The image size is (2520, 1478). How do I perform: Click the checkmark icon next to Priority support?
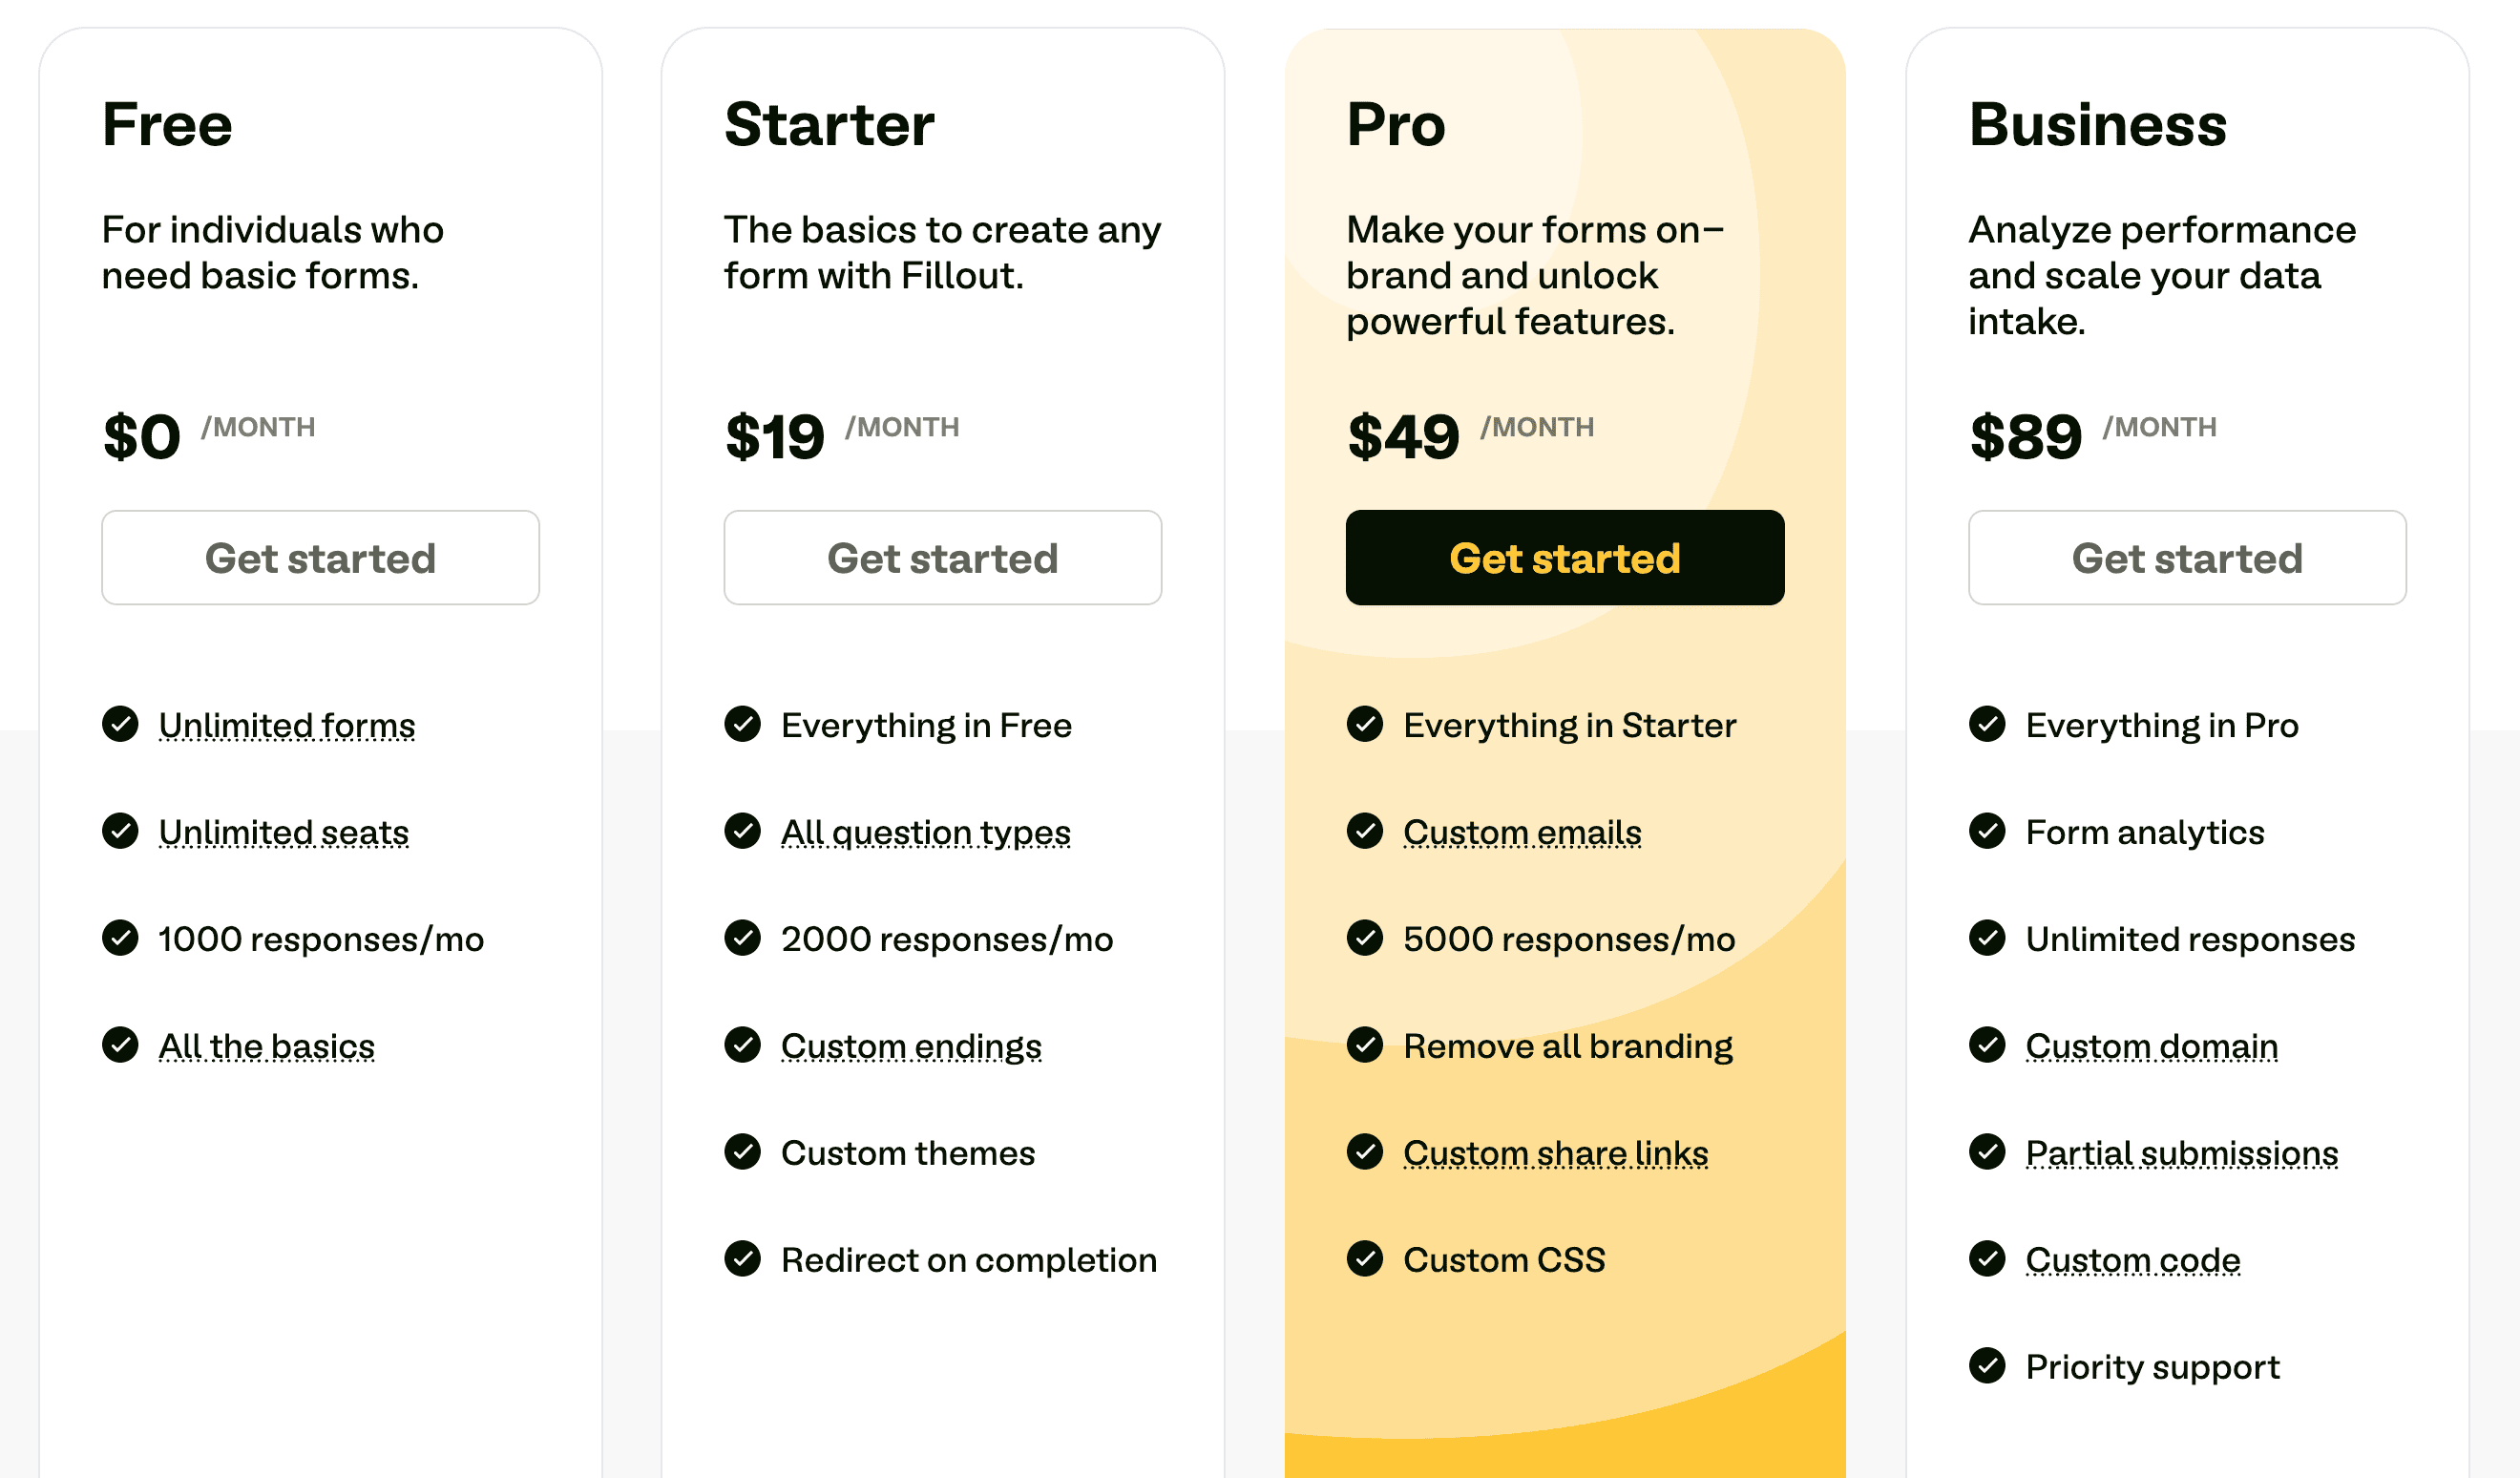[1986, 1366]
